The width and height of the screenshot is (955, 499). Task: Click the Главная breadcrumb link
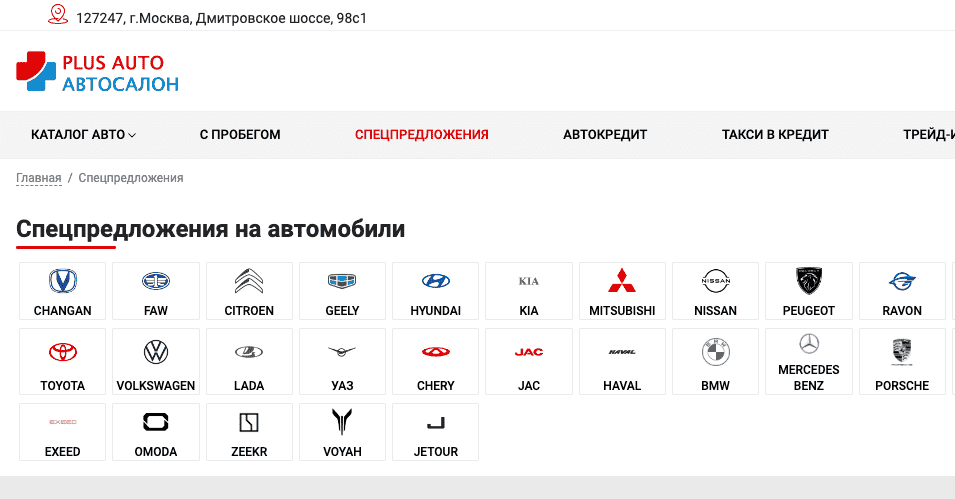click(x=39, y=178)
